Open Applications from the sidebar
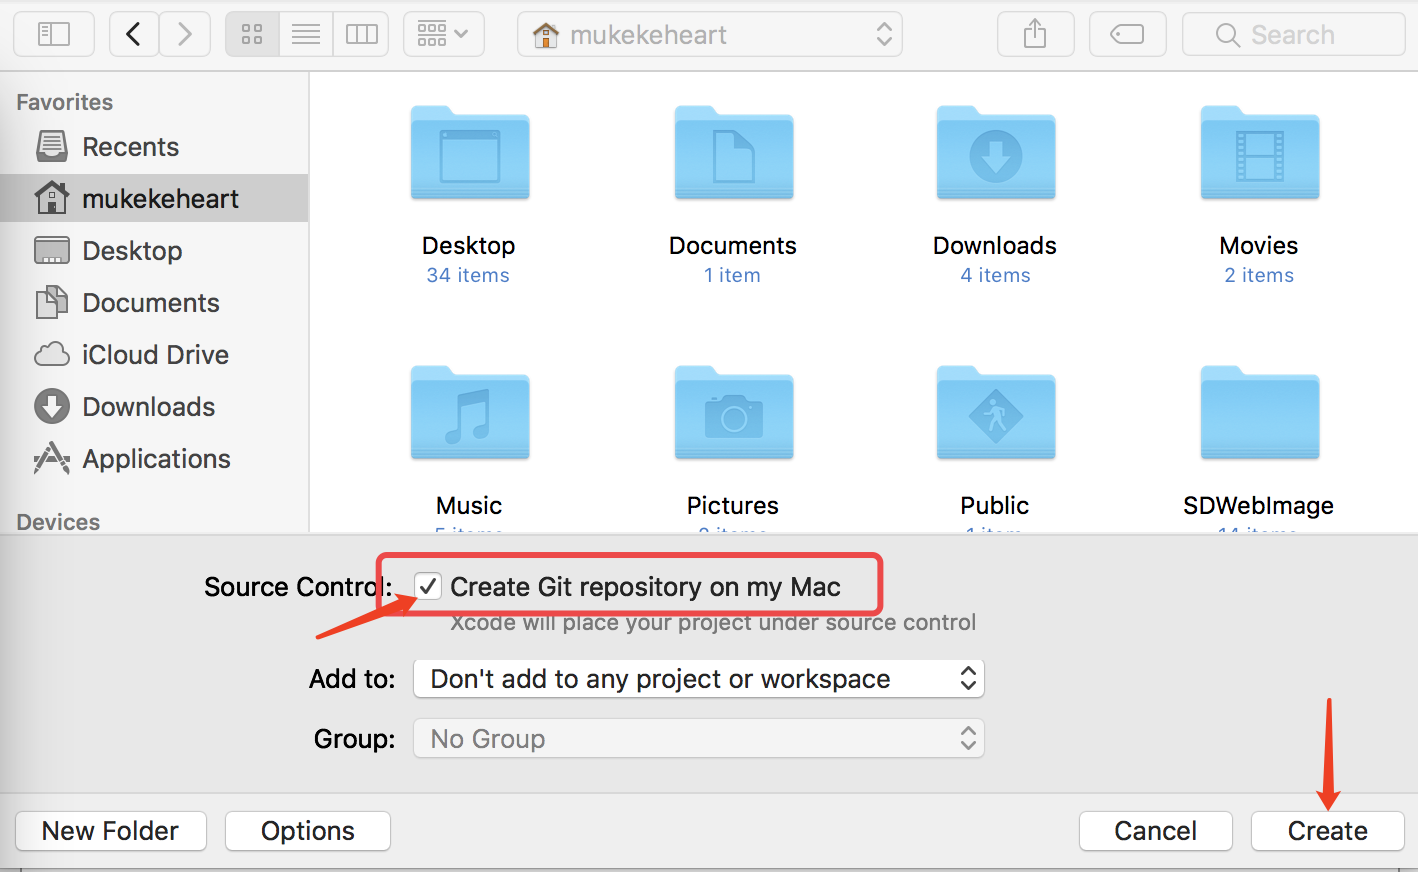Image resolution: width=1418 pixels, height=872 pixels. pos(156,459)
